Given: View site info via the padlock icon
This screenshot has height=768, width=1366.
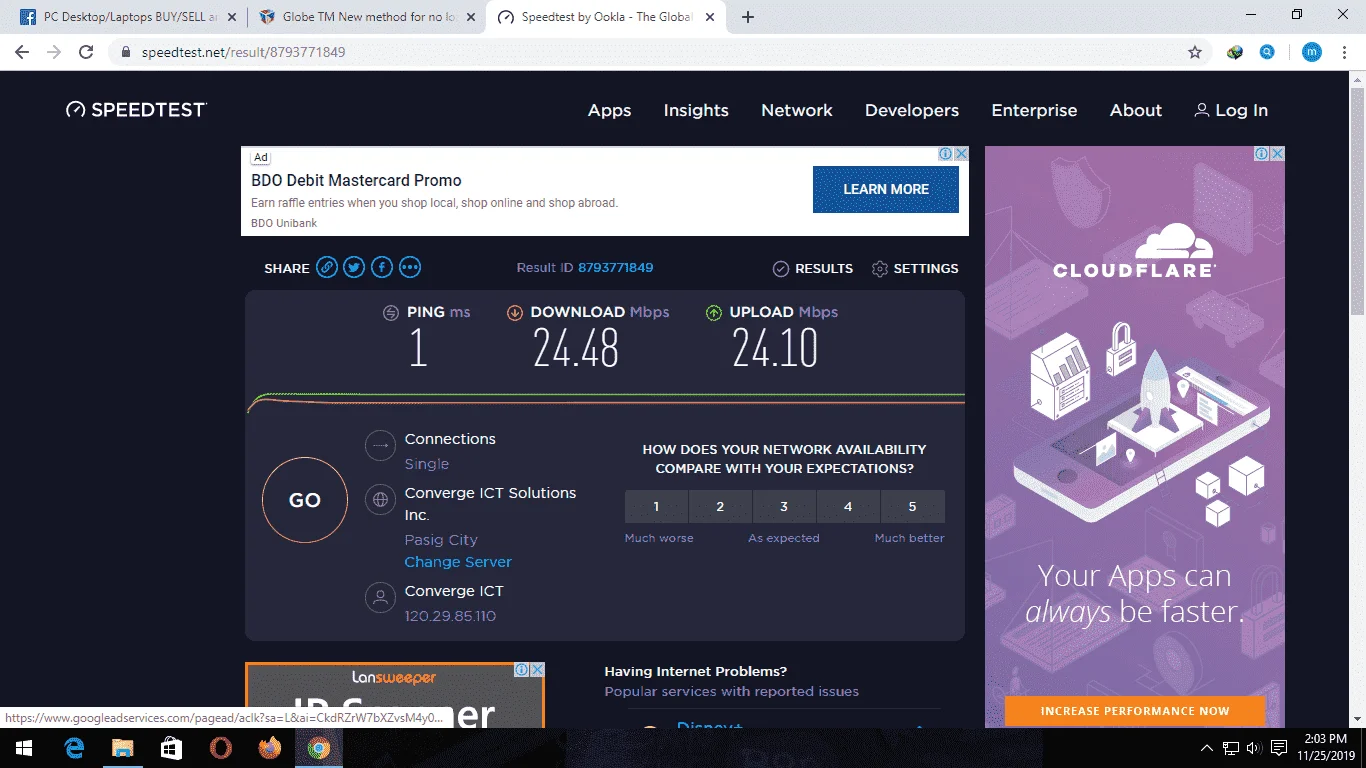Looking at the screenshot, I should point(126,52).
